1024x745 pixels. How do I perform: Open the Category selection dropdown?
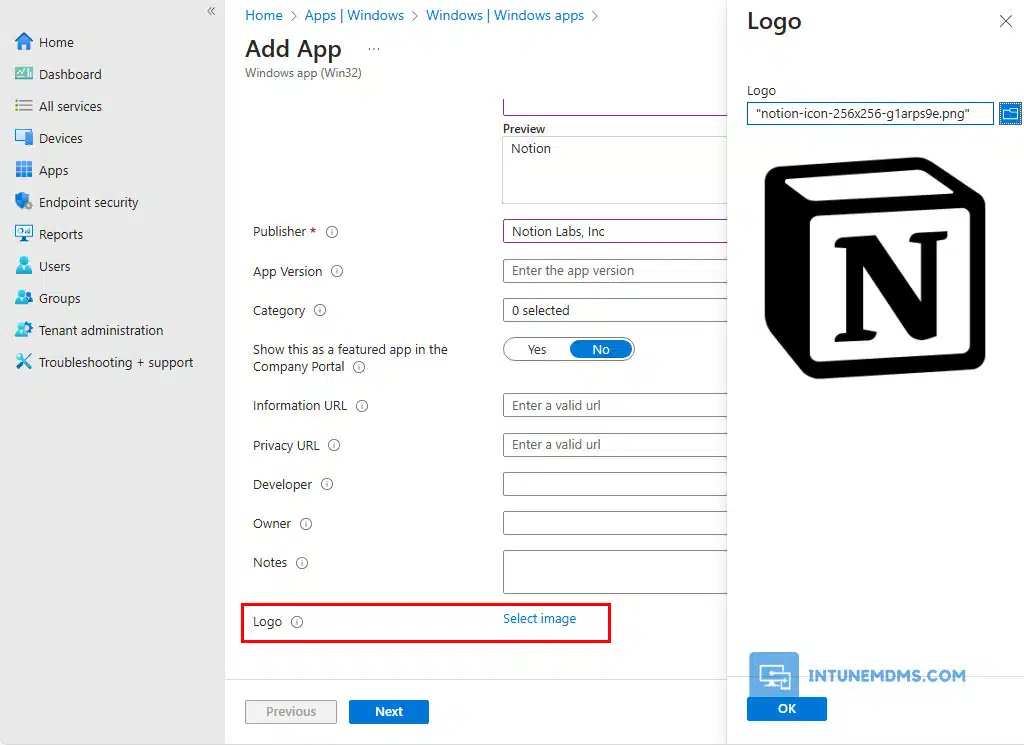[614, 311]
